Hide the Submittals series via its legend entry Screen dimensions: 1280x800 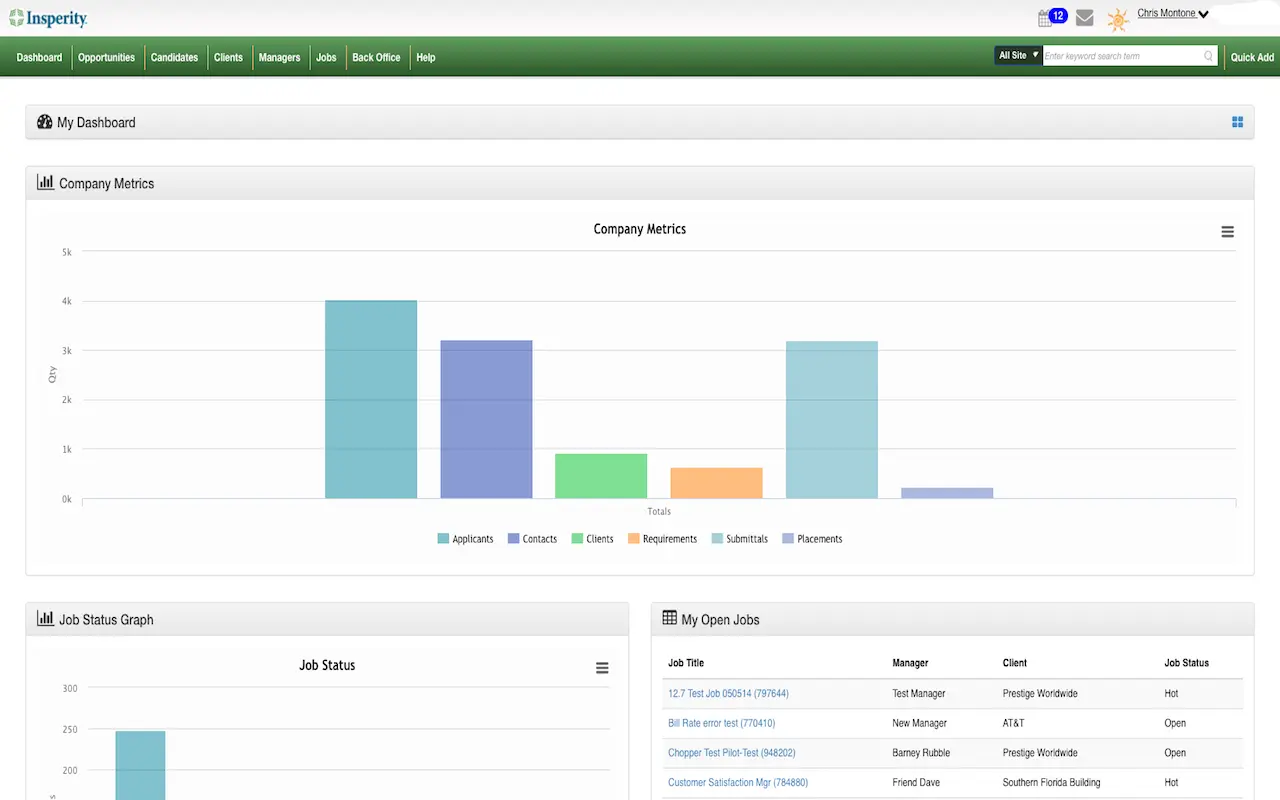(739, 538)
